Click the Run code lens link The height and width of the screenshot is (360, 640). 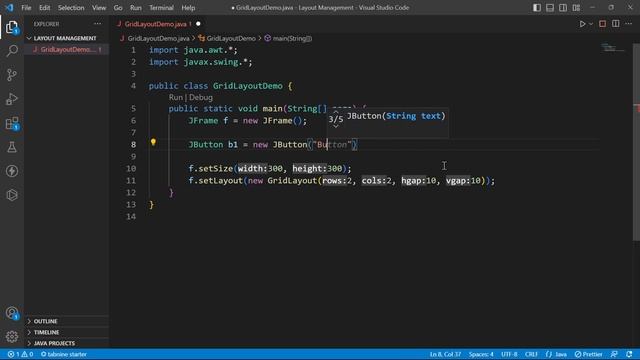coord(176,98)
